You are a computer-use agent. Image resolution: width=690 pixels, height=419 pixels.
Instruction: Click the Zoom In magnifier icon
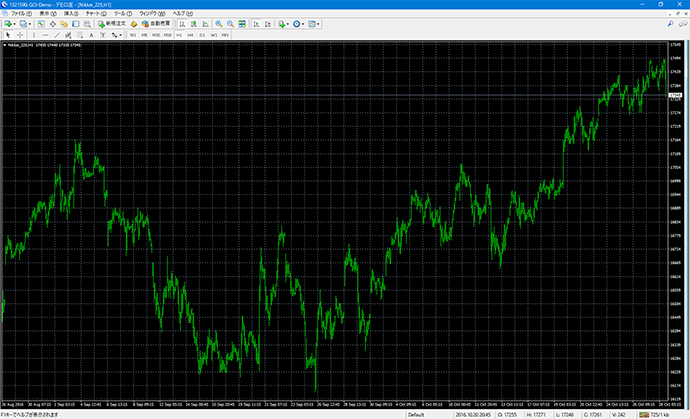pyautogui.click(x=217, y=22)
